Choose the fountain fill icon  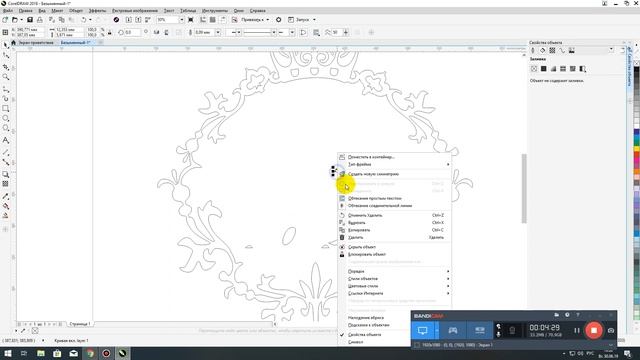tap(553, 69)
